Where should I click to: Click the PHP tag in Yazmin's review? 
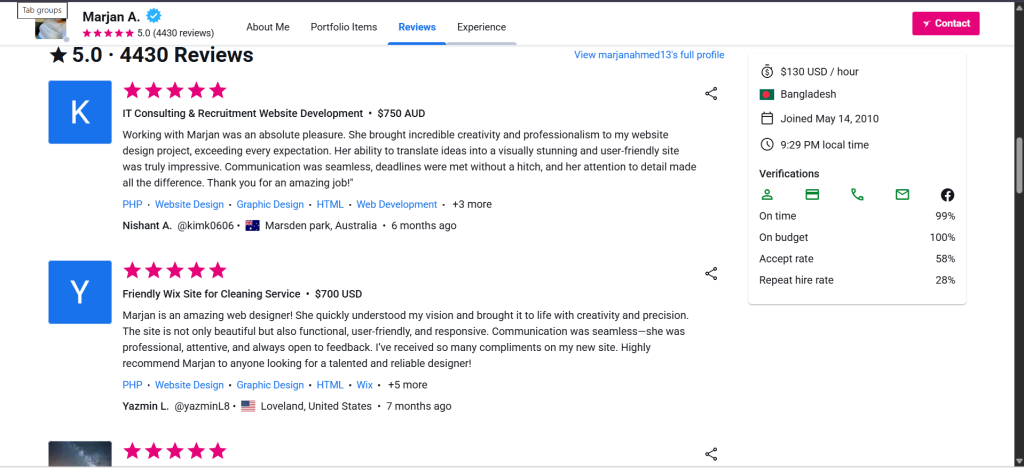133,384
